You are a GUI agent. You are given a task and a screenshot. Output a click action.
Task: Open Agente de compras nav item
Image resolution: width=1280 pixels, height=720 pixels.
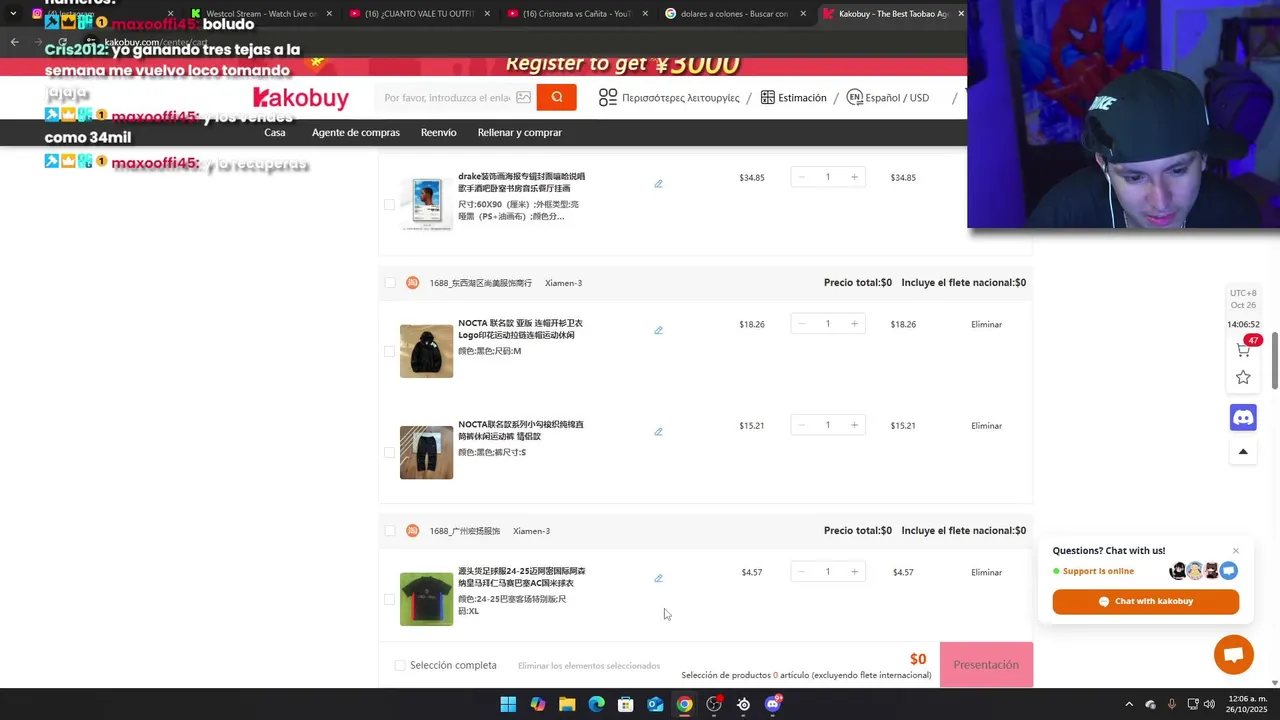(356, 132)
